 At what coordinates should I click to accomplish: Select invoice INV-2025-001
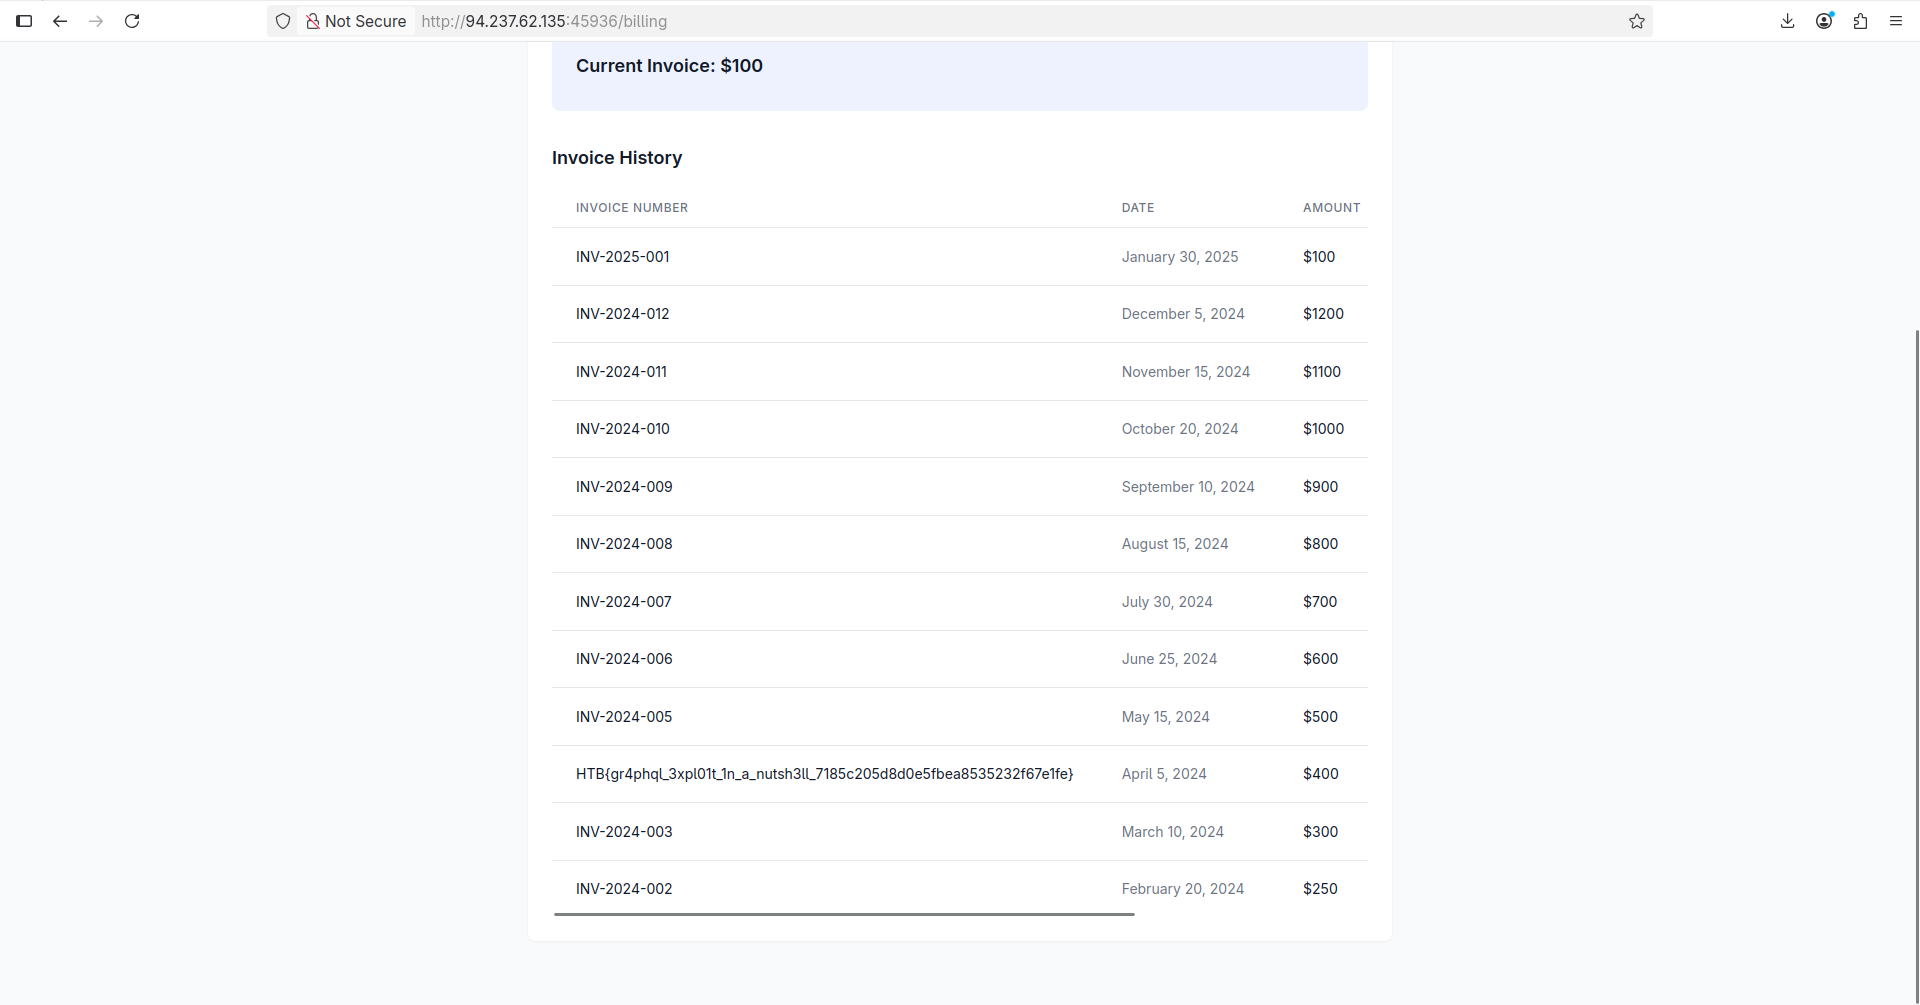click(622, 257)
